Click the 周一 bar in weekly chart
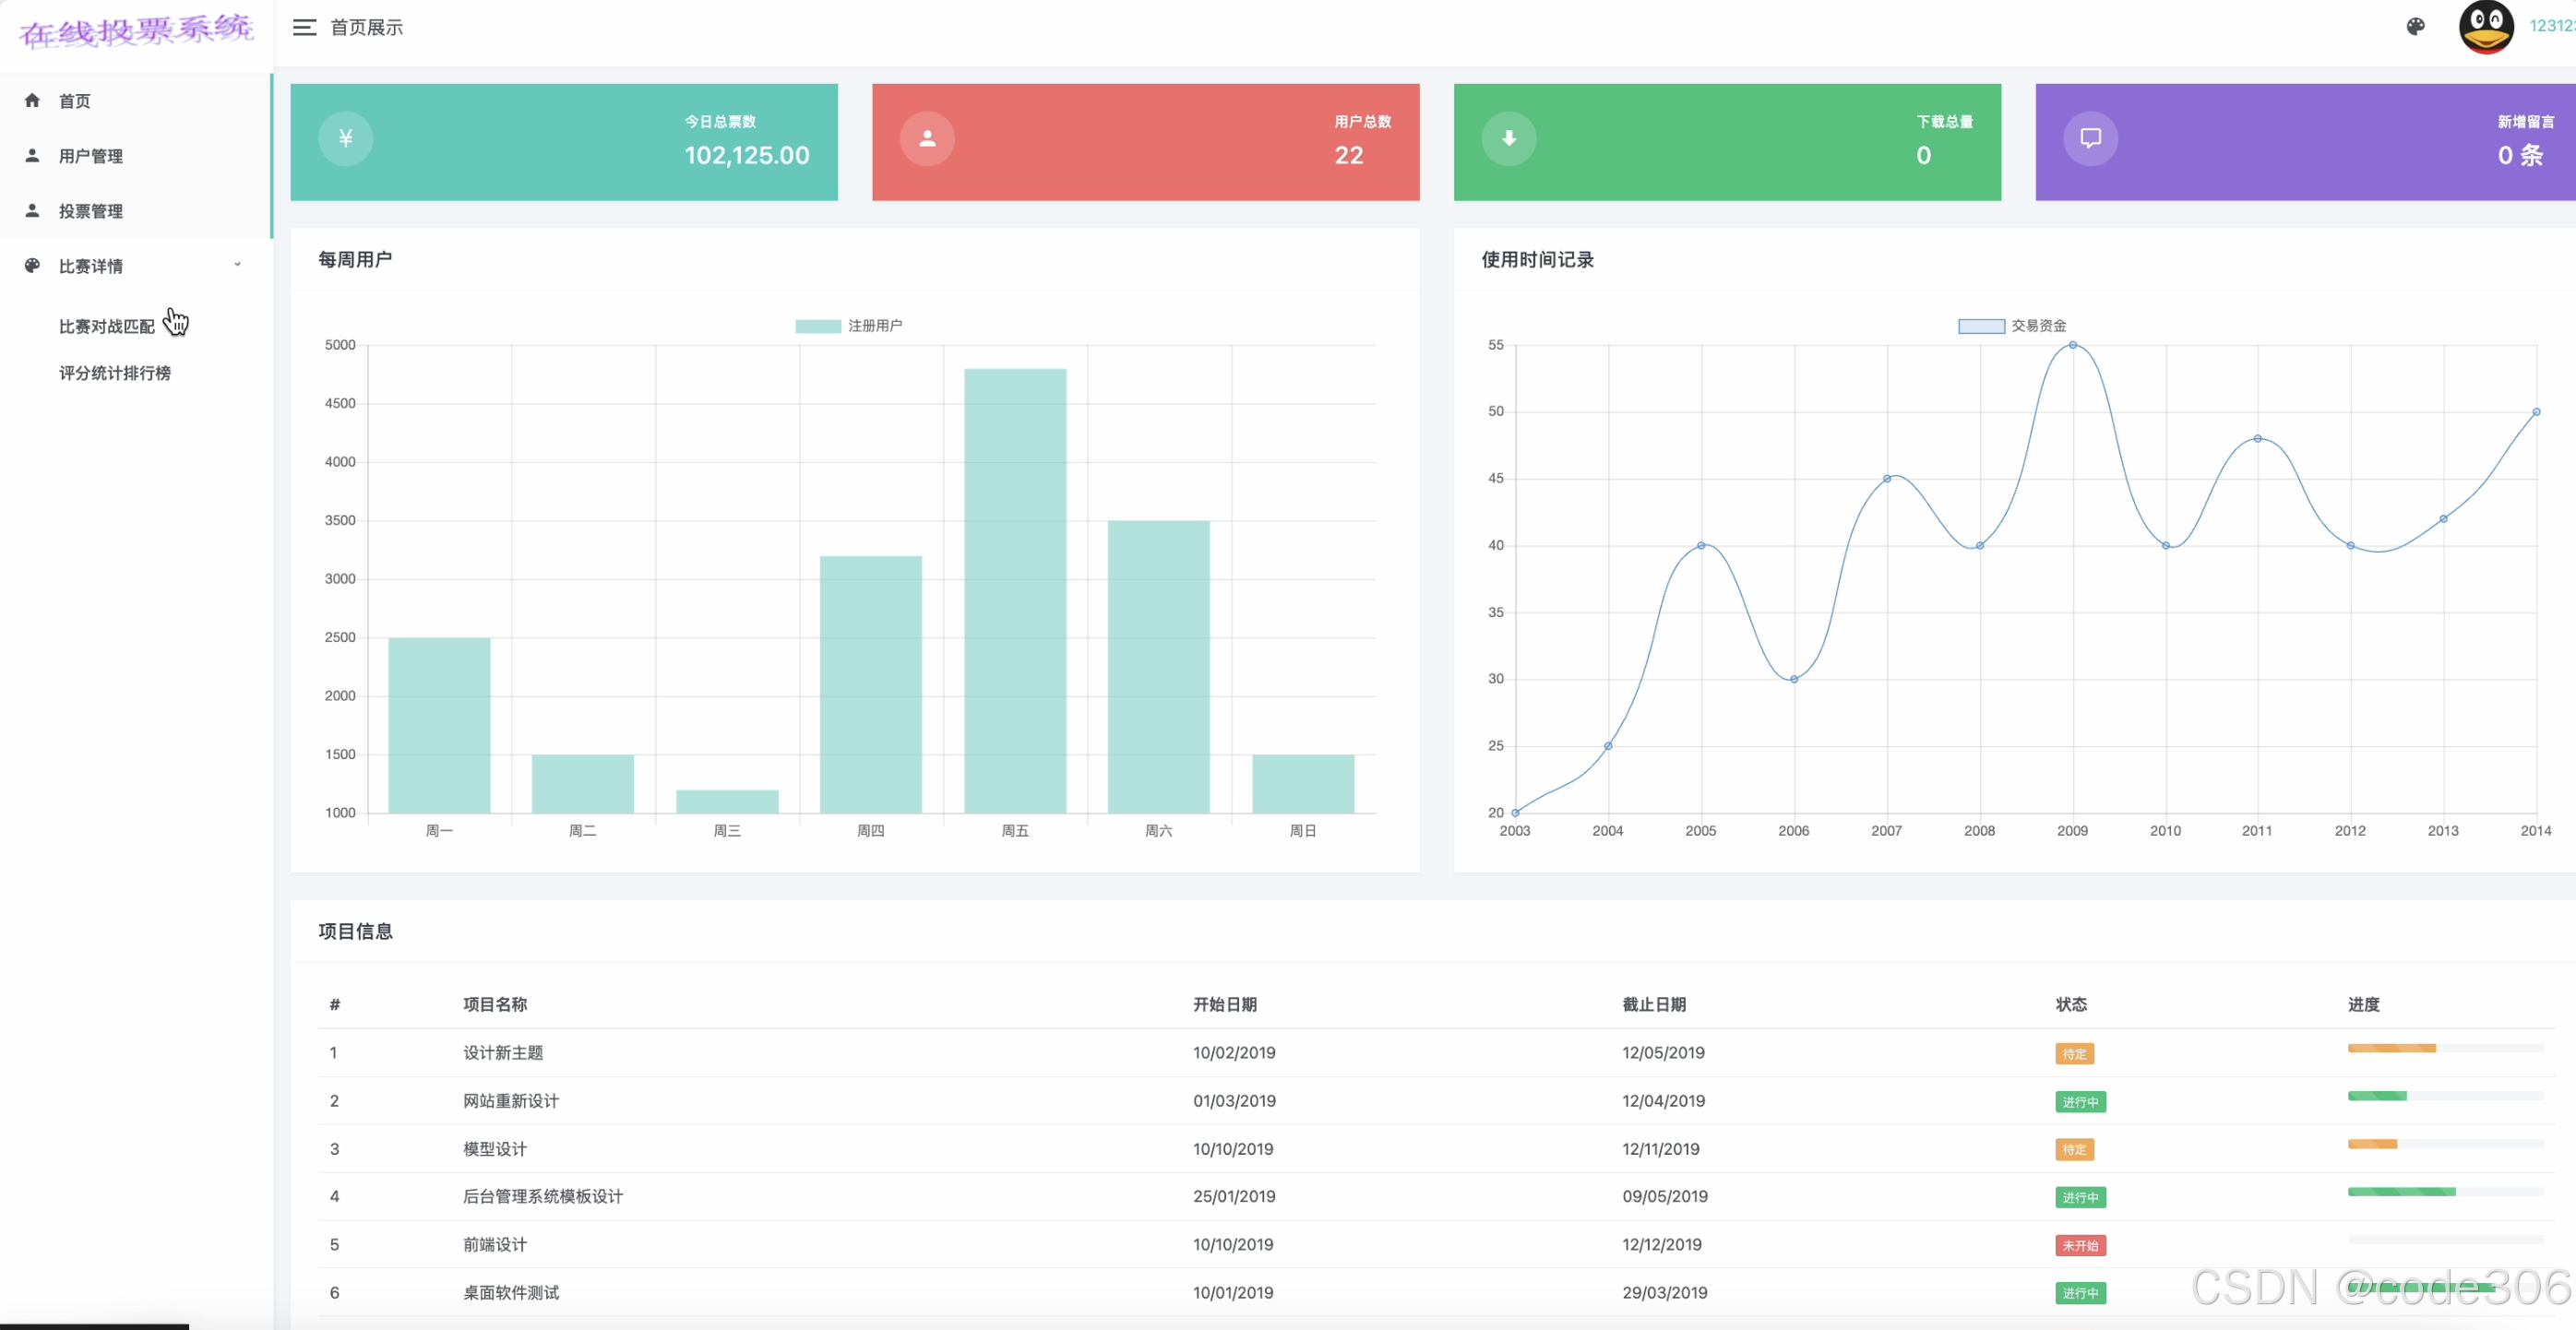This screenshot has height=1330, width=2576. [x=439, y=725]
